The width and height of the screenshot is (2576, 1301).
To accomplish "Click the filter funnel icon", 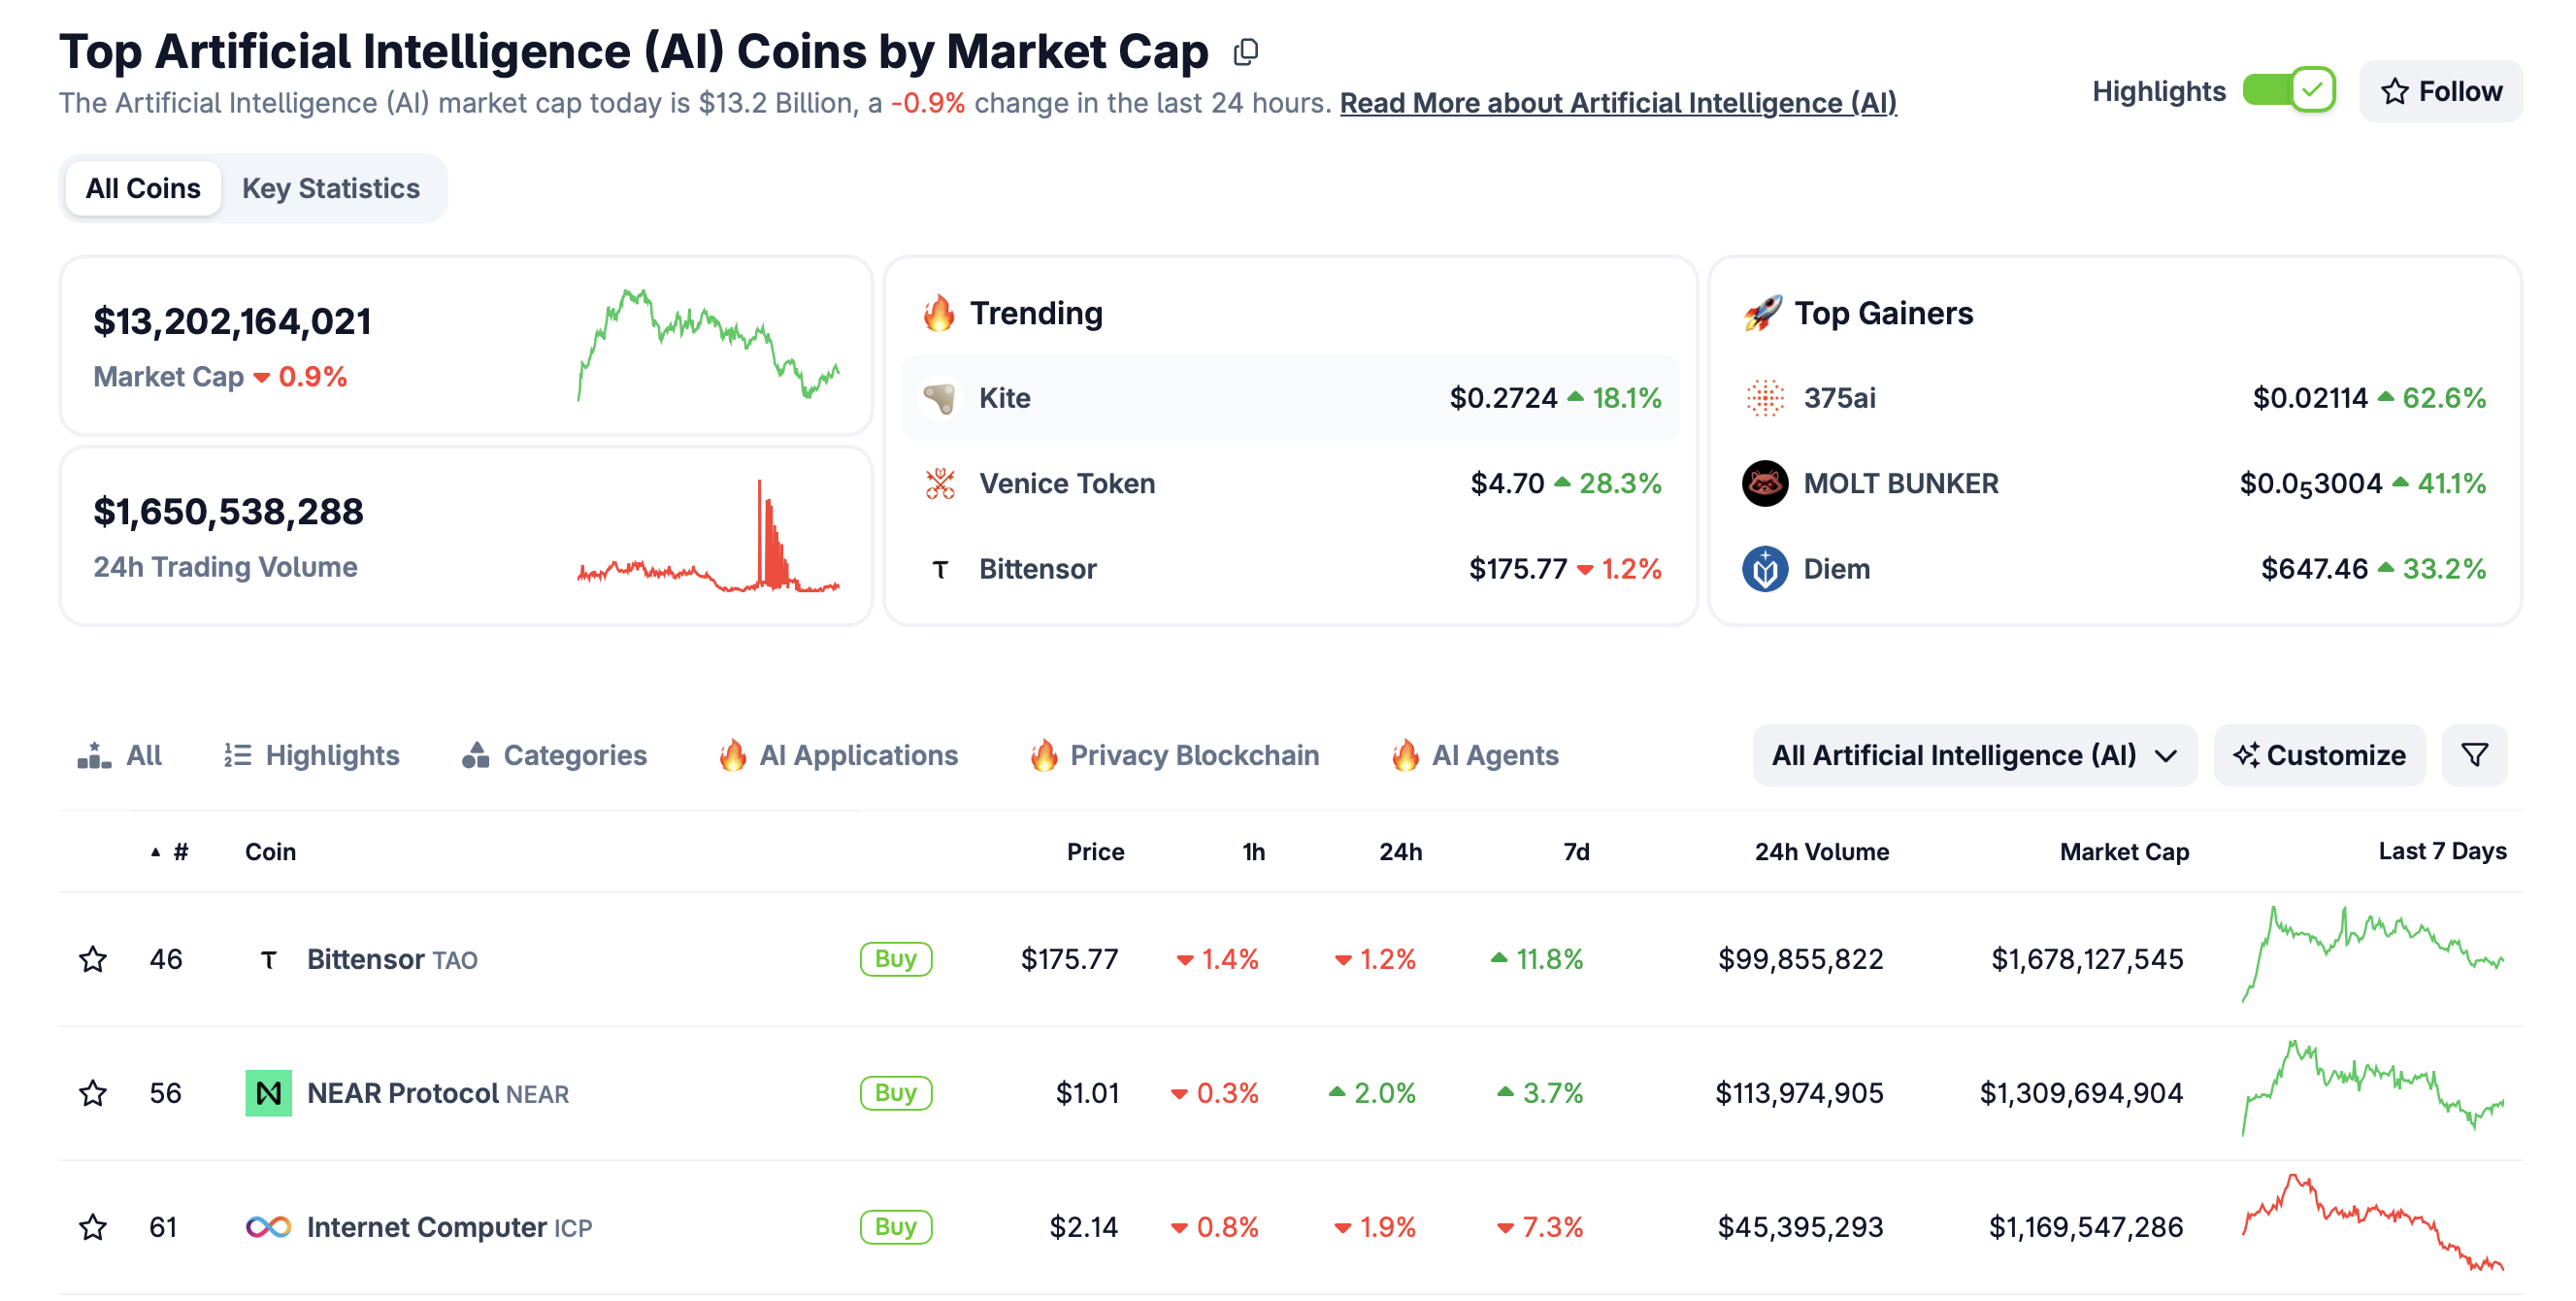I will click(2473, 755).
